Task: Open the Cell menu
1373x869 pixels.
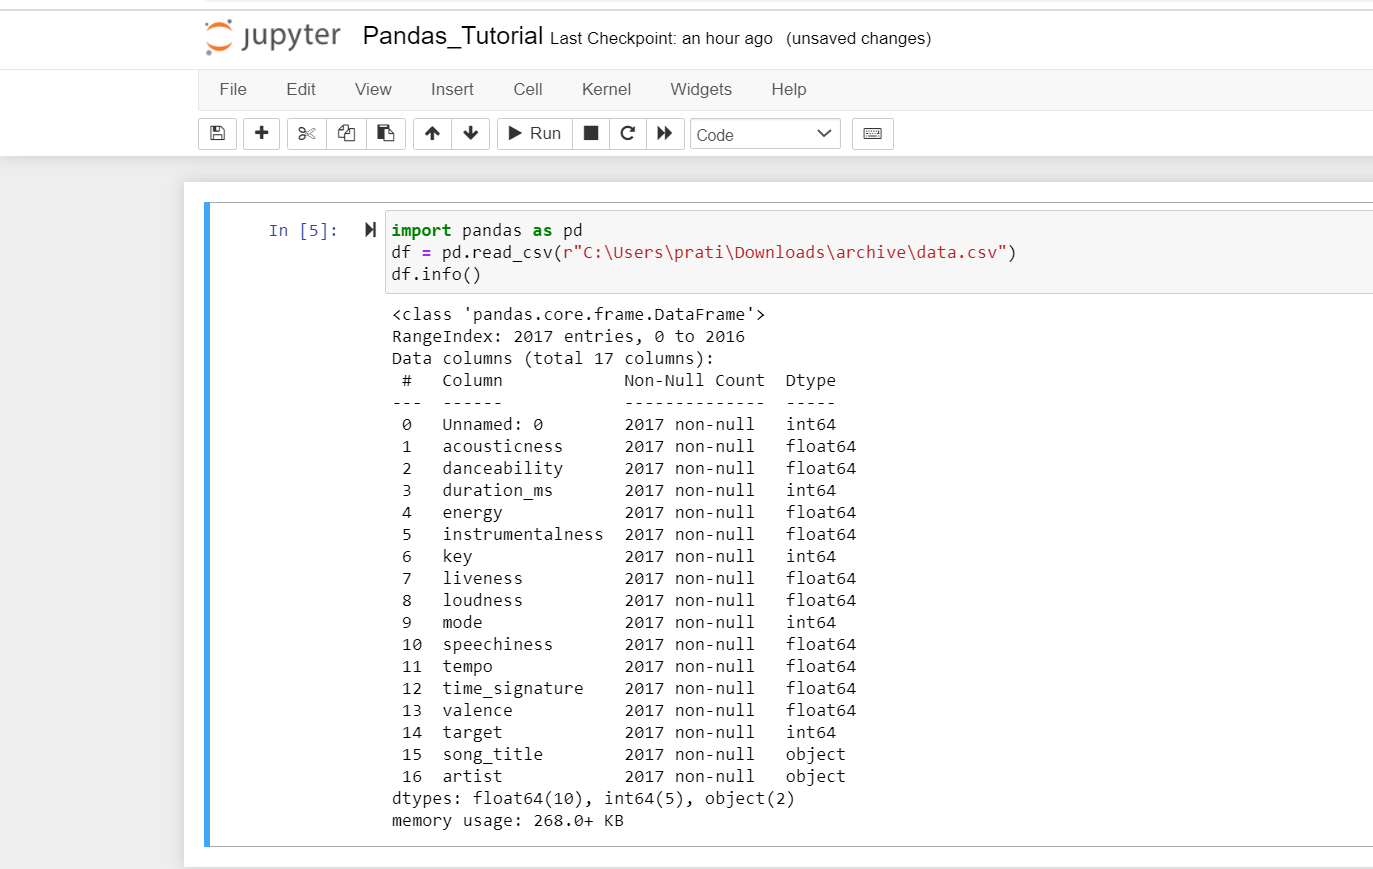Action: [528, 89]
